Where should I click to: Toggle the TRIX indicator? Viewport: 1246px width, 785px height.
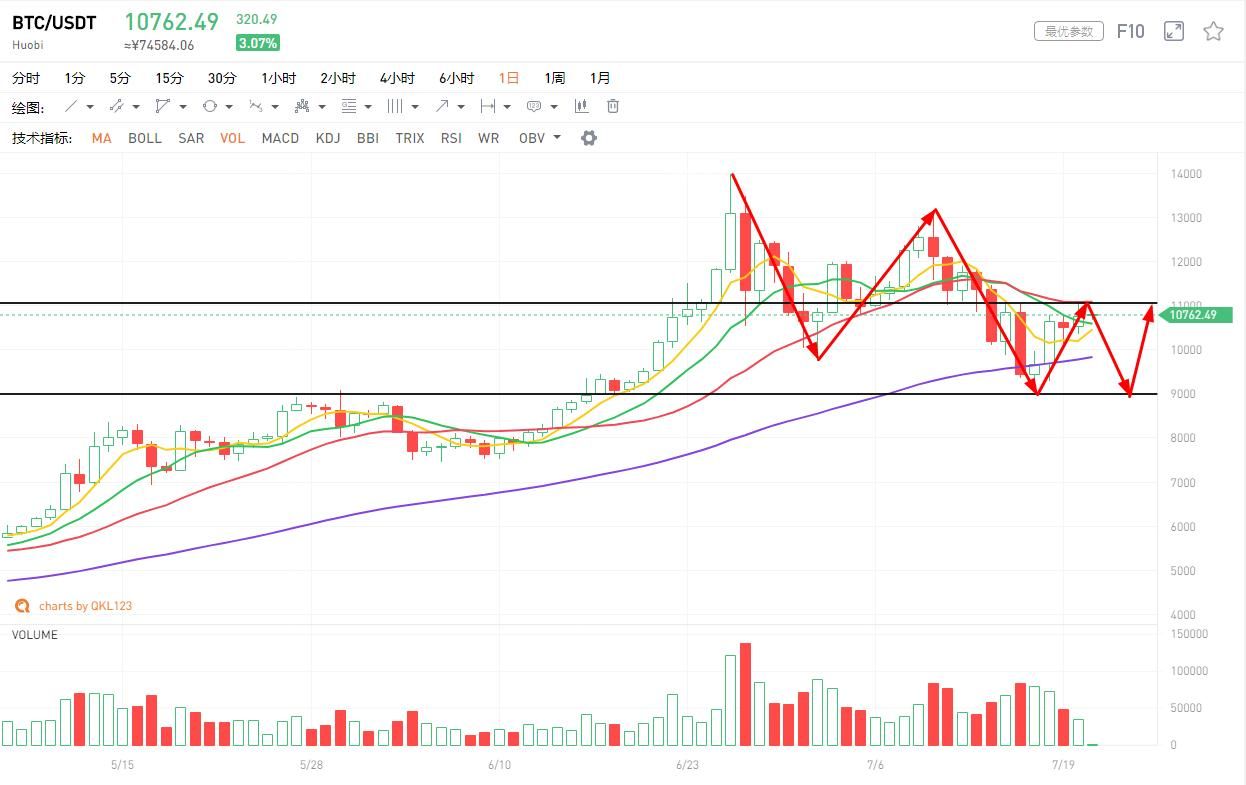[x=410, y=138]
